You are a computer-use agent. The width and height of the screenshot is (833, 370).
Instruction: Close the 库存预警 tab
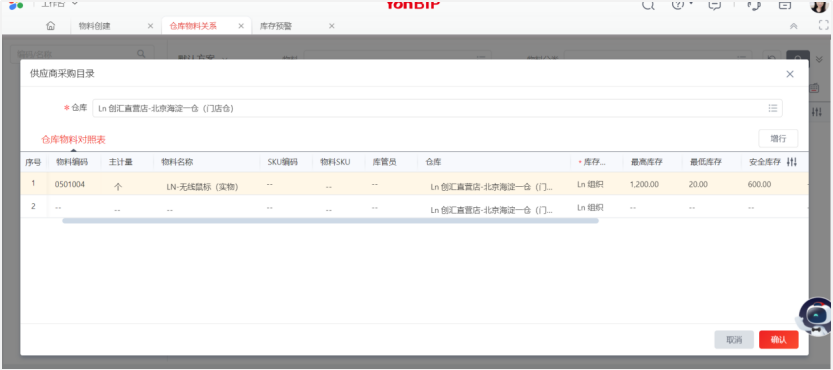pyautogui.click(x=332, y=26)
